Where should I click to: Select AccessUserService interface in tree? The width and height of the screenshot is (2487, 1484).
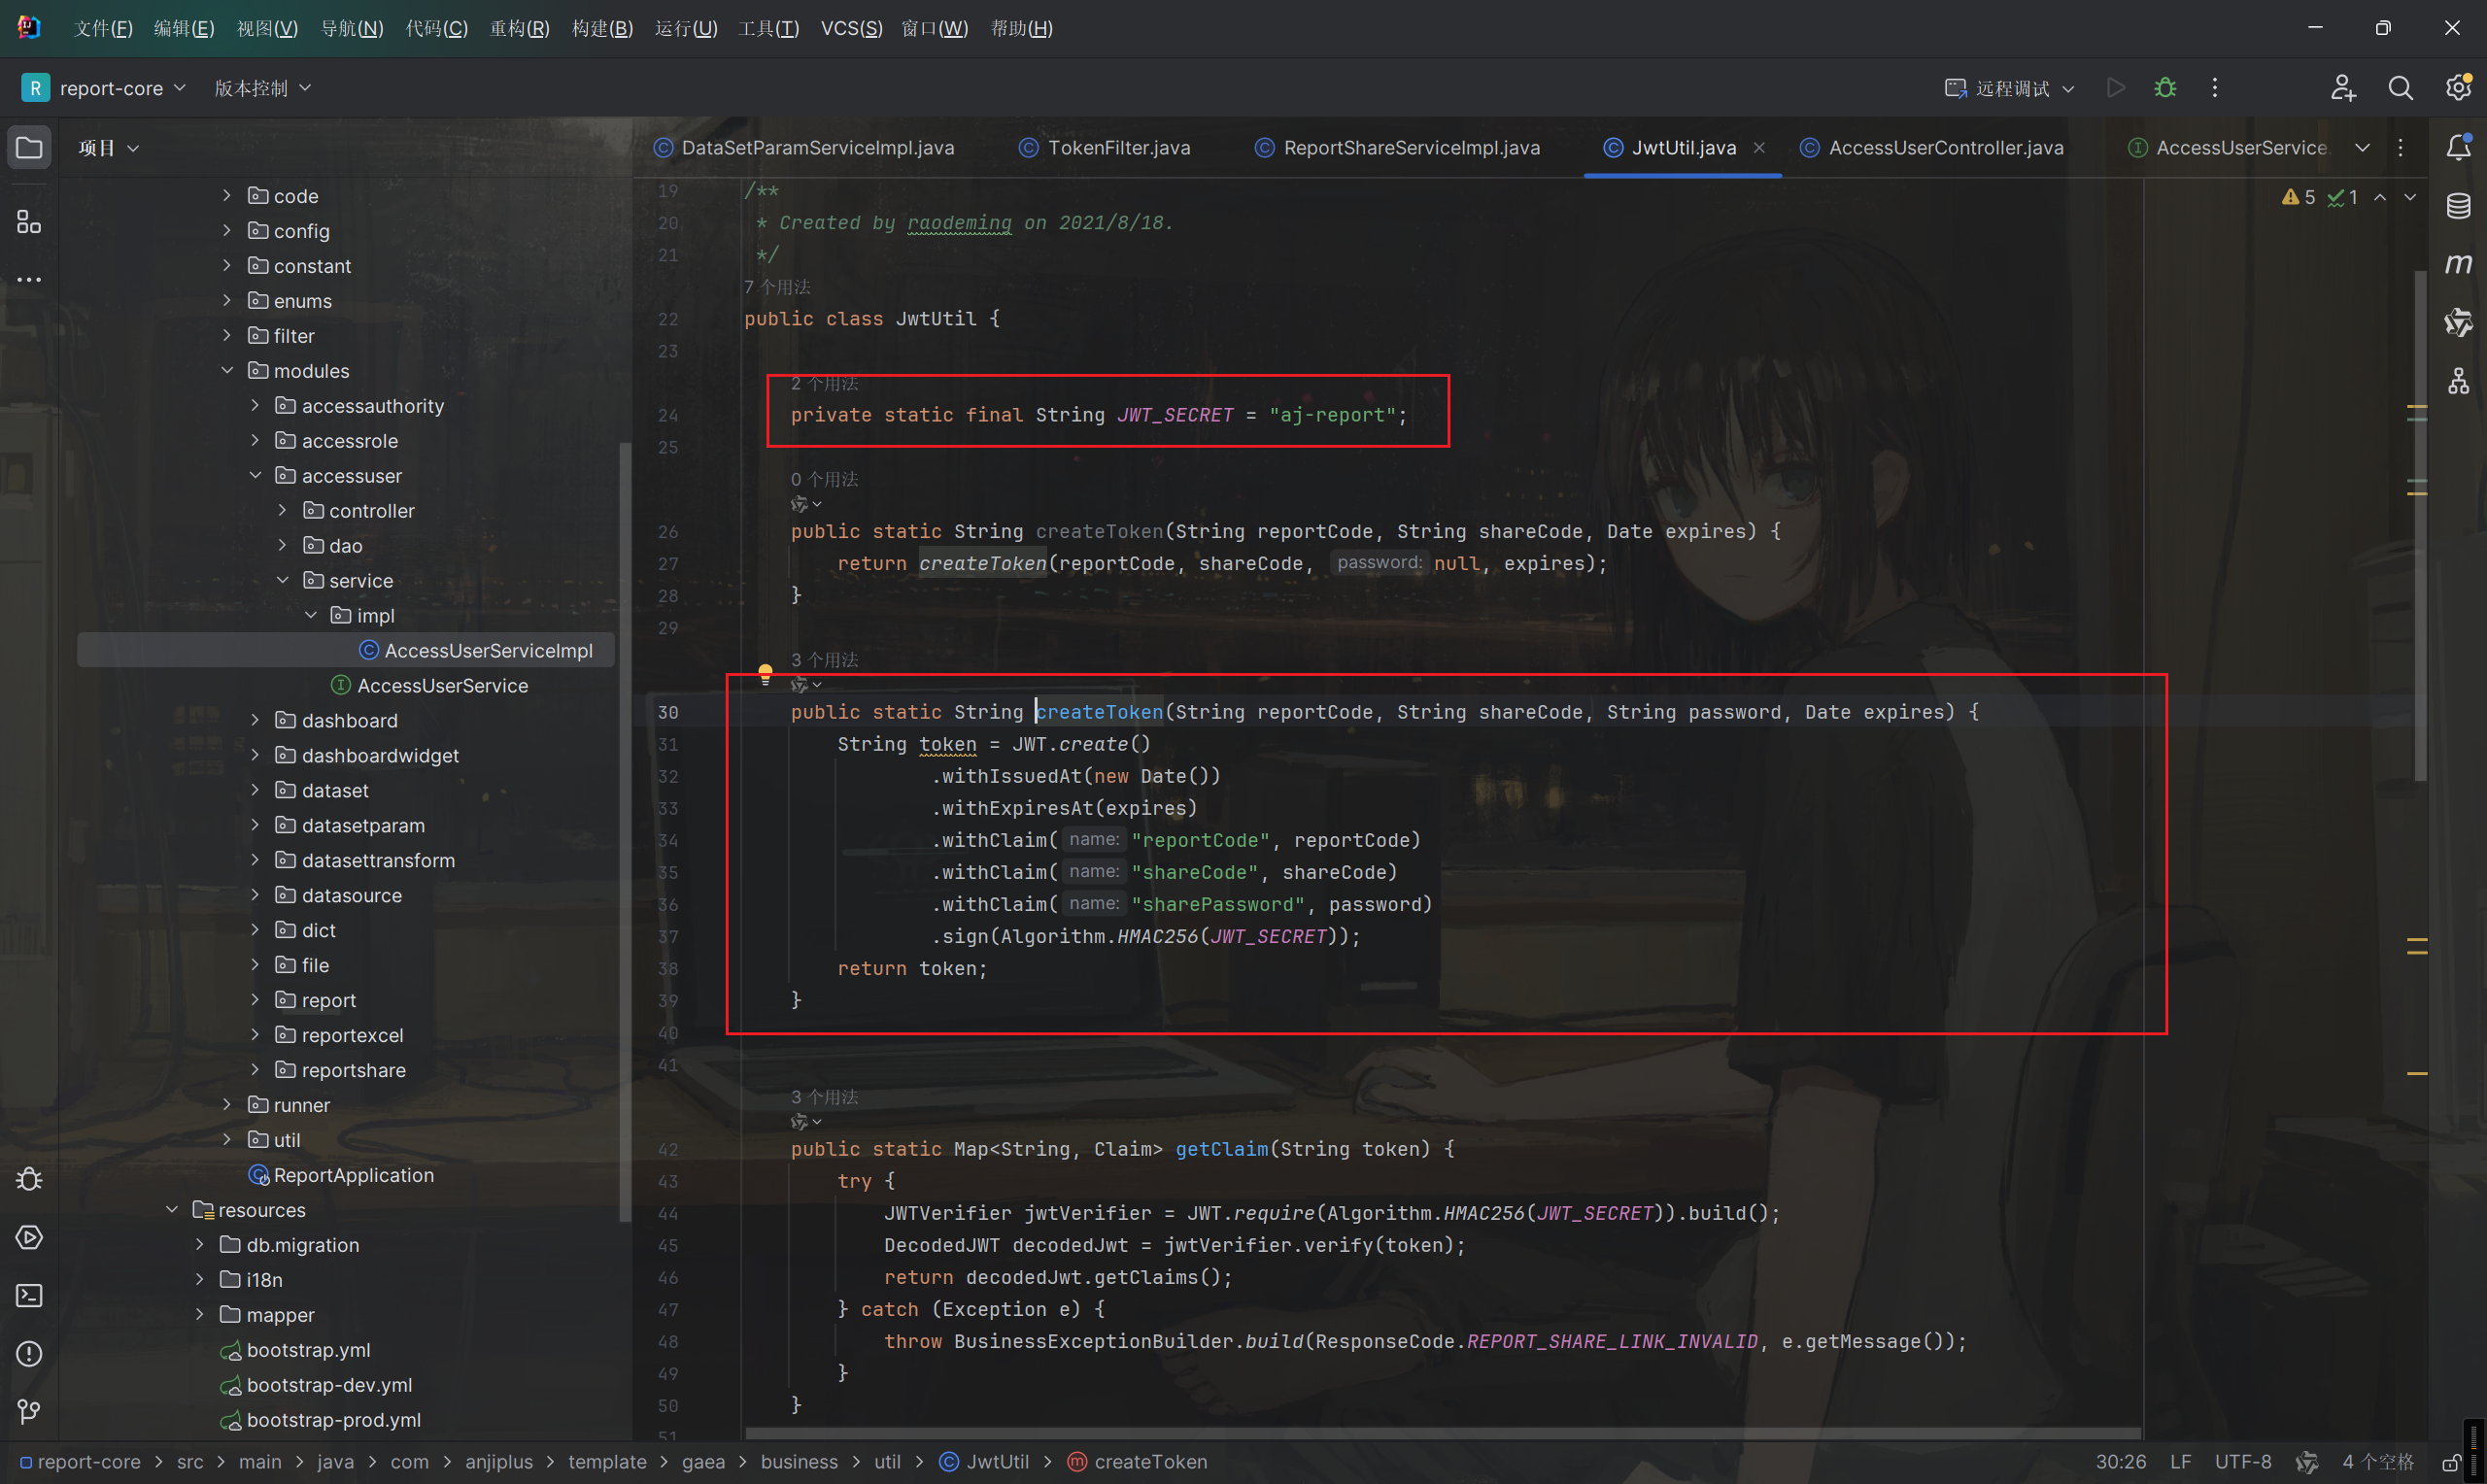[429, 686]
